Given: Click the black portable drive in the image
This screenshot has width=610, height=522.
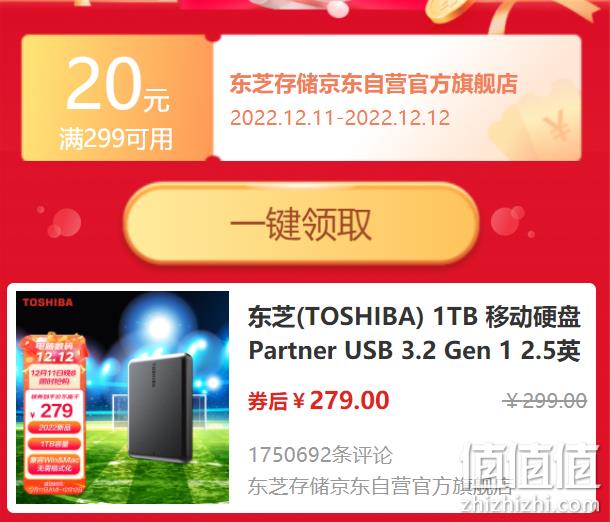Looking at the screenshot, I should pos(161,408).
